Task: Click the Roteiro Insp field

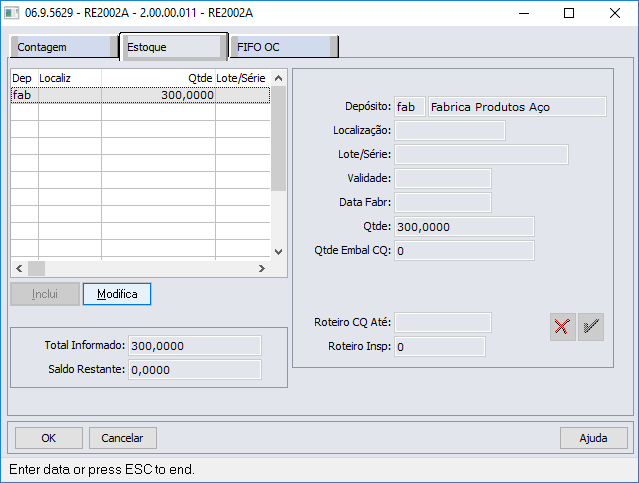Action: (x=440, y=346)
